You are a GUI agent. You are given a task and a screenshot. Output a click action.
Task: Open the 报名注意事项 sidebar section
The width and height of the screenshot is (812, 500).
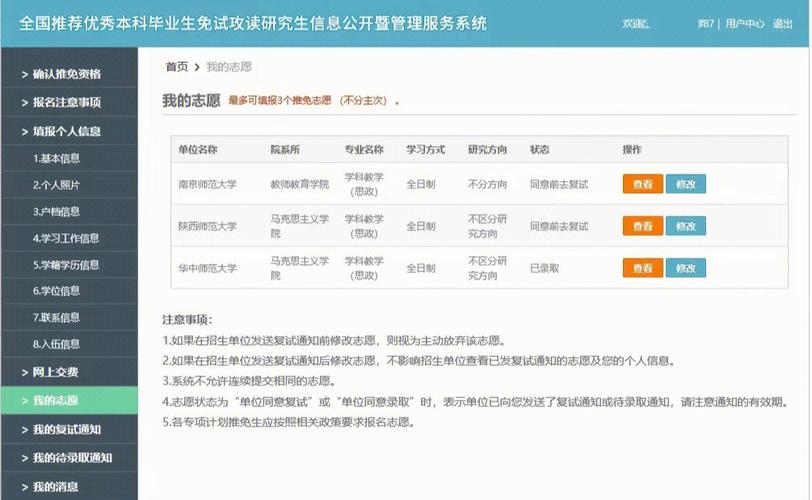(x=69, y=102)
